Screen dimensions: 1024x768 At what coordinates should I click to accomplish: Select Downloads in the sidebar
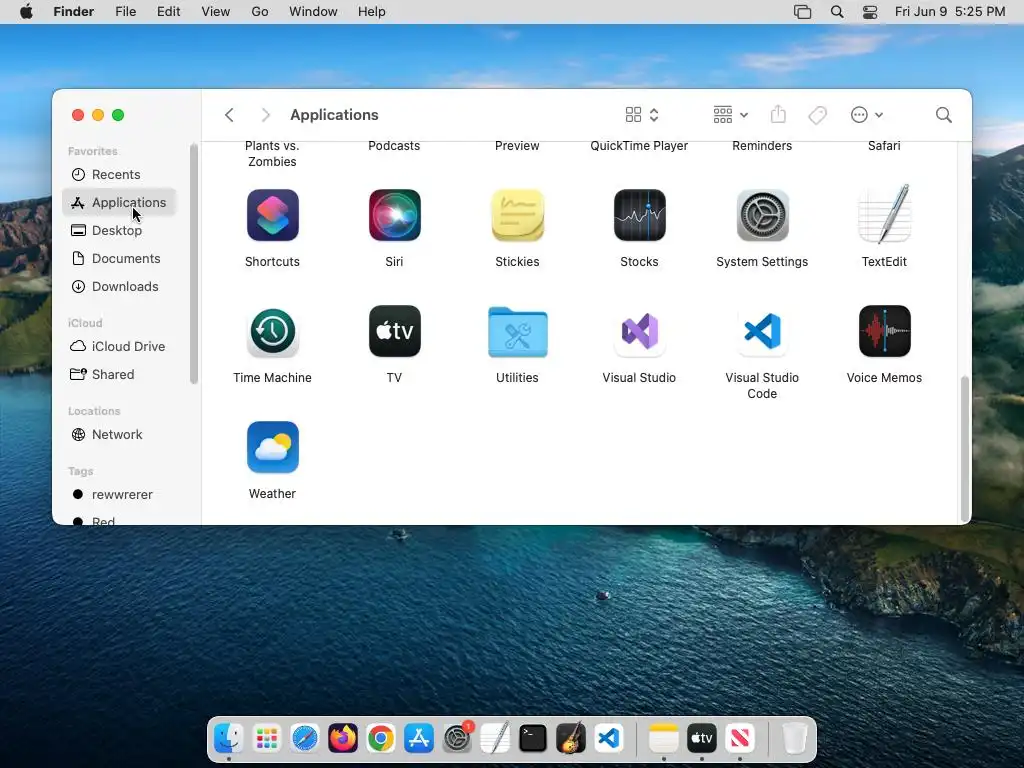coord(119,287)
